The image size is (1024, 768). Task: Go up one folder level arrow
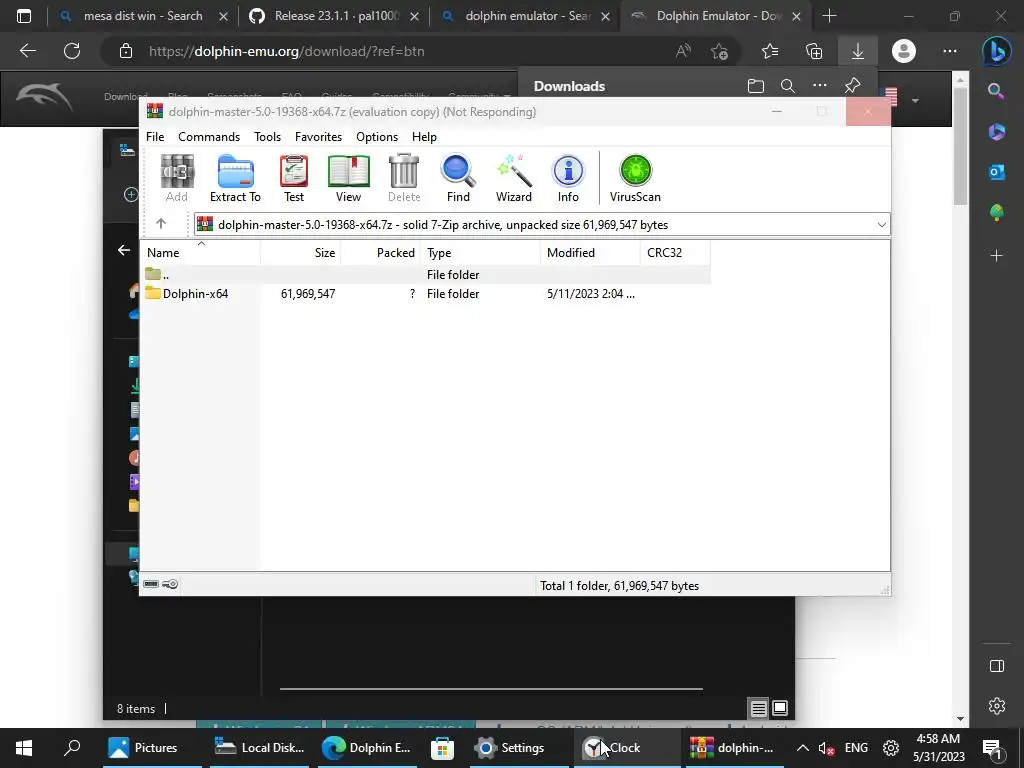(x=161, y=224)
